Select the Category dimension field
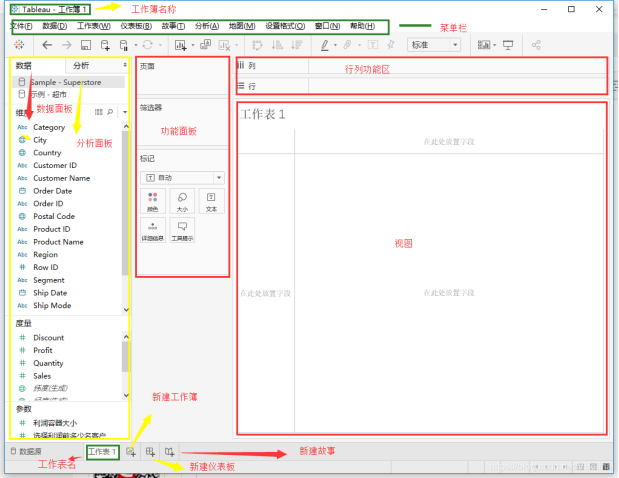Viewport: 619px width, 478px height. (x=49, y=127)
